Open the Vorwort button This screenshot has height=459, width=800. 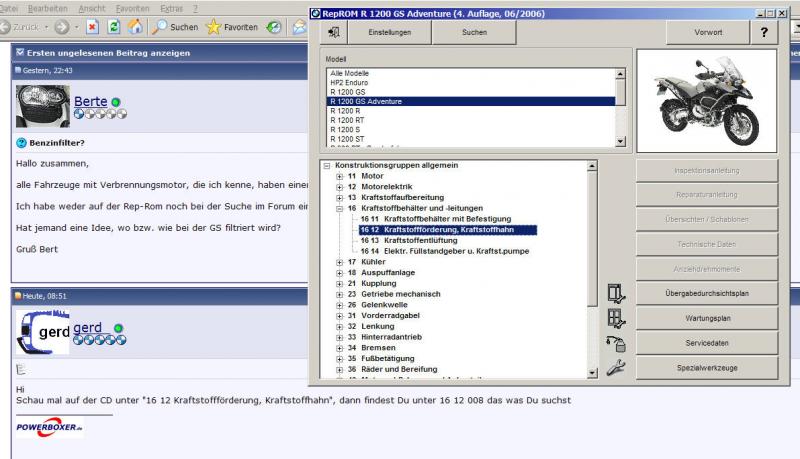click(708, 33)
